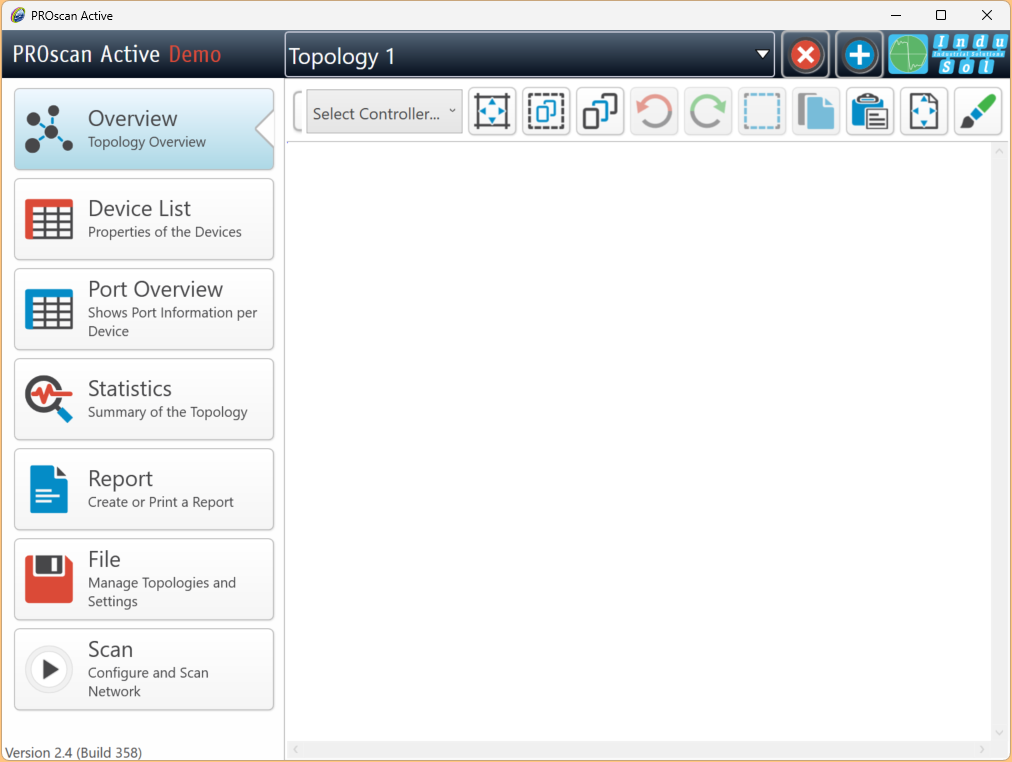
Task: Click the Version 2.4 (Build 358) text
Action: (74, 752)
